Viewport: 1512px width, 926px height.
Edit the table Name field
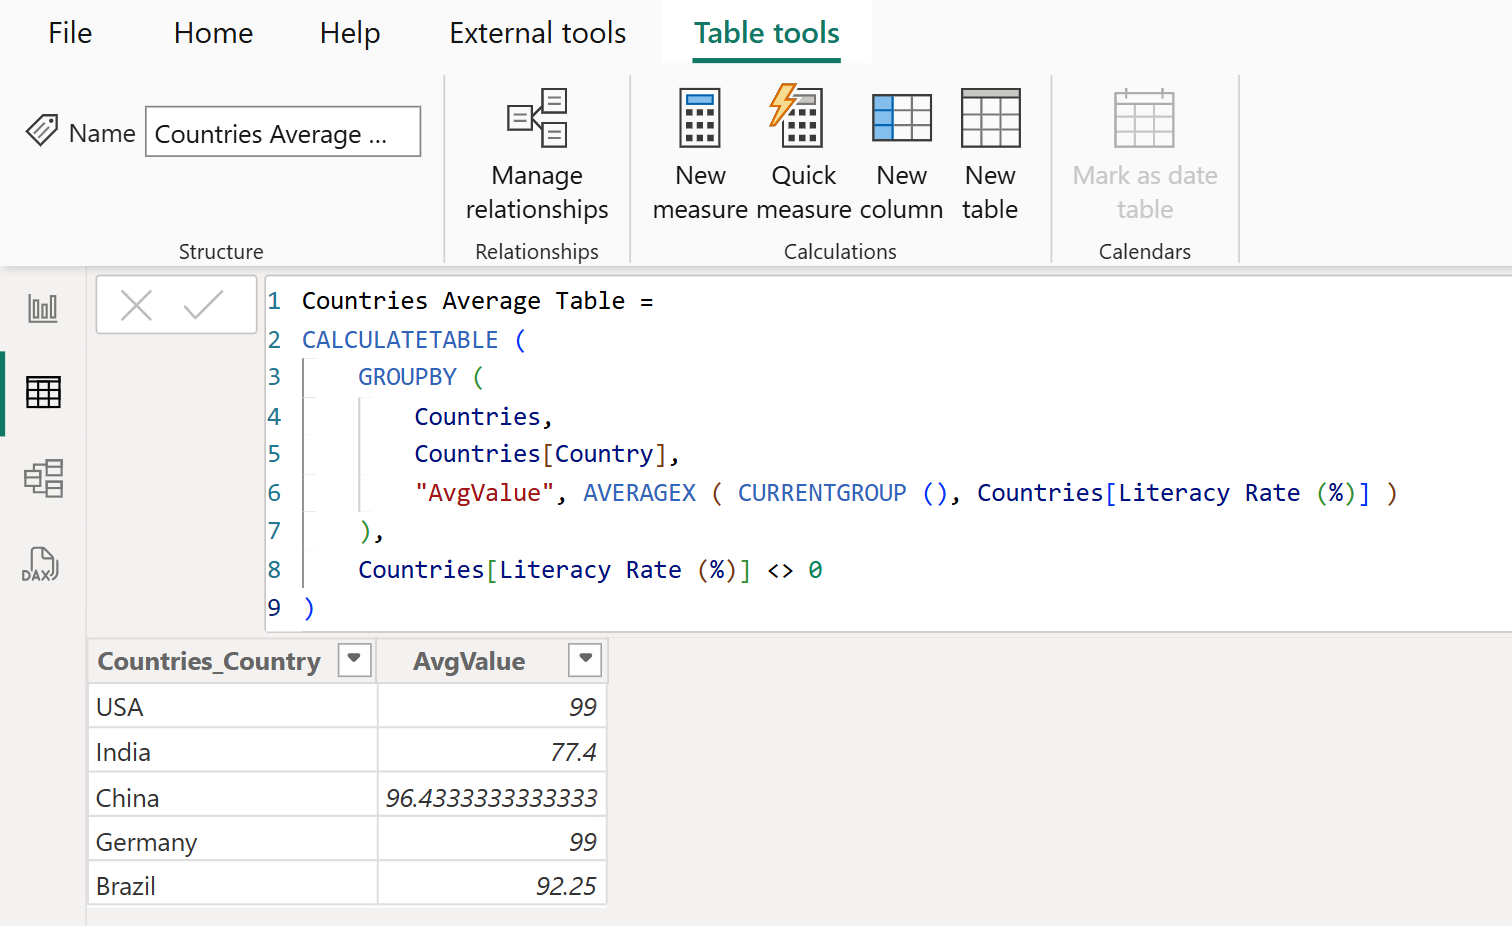tap(282, 131)
